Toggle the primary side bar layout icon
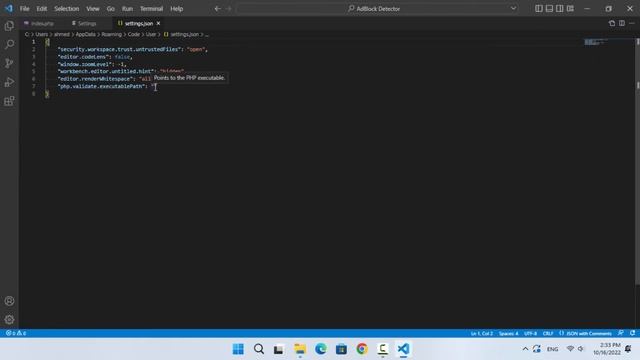The height and width of the screenshot is (360, 640). 539,9
